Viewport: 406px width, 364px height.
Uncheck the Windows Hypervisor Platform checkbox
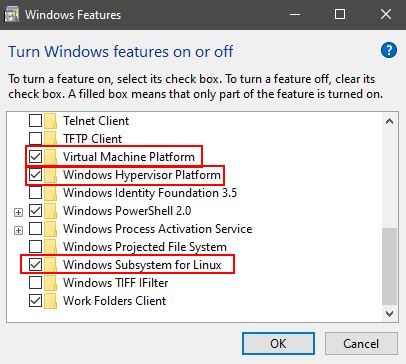(35, 175)
